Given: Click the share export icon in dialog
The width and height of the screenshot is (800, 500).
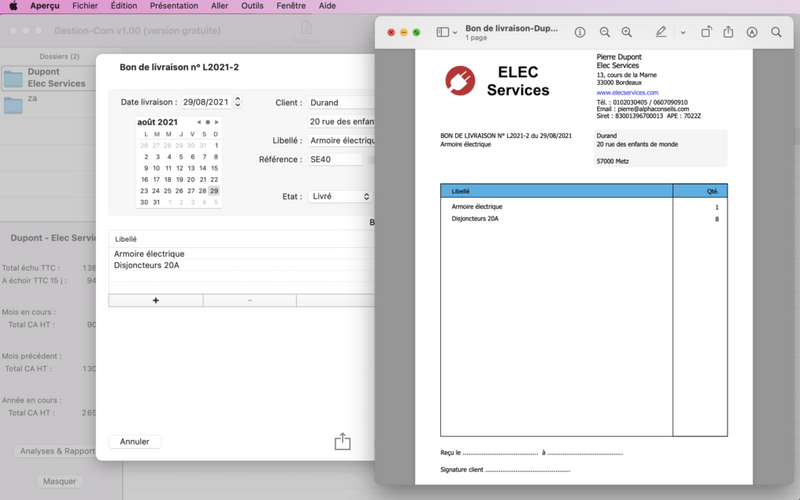Looking at the screenshot, I should 342,441.
